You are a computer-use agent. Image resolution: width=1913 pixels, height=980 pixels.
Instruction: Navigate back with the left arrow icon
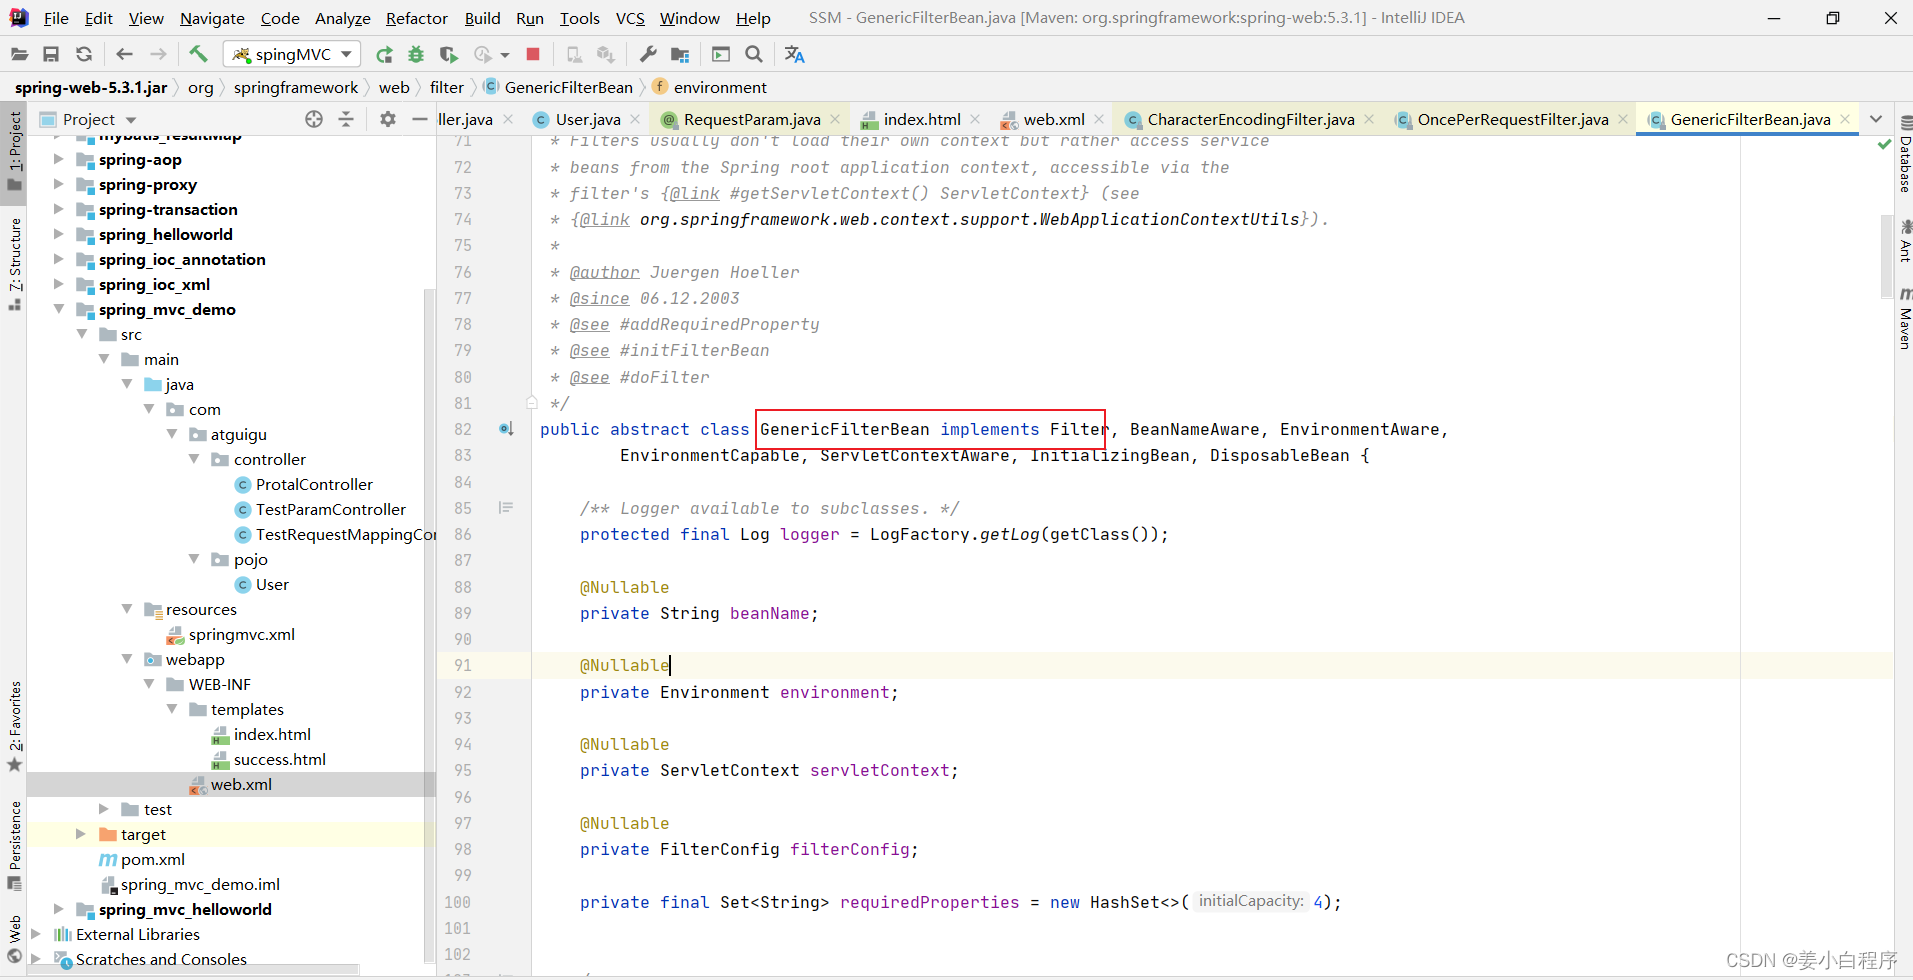click(124, 54)
